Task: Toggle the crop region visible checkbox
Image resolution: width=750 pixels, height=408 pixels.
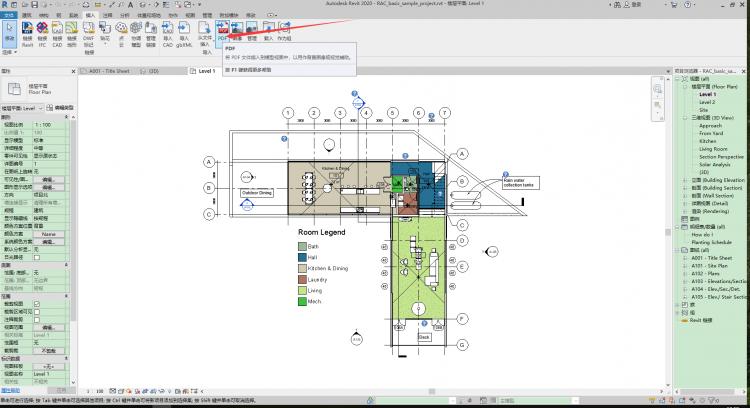Action: coord(37,311)
